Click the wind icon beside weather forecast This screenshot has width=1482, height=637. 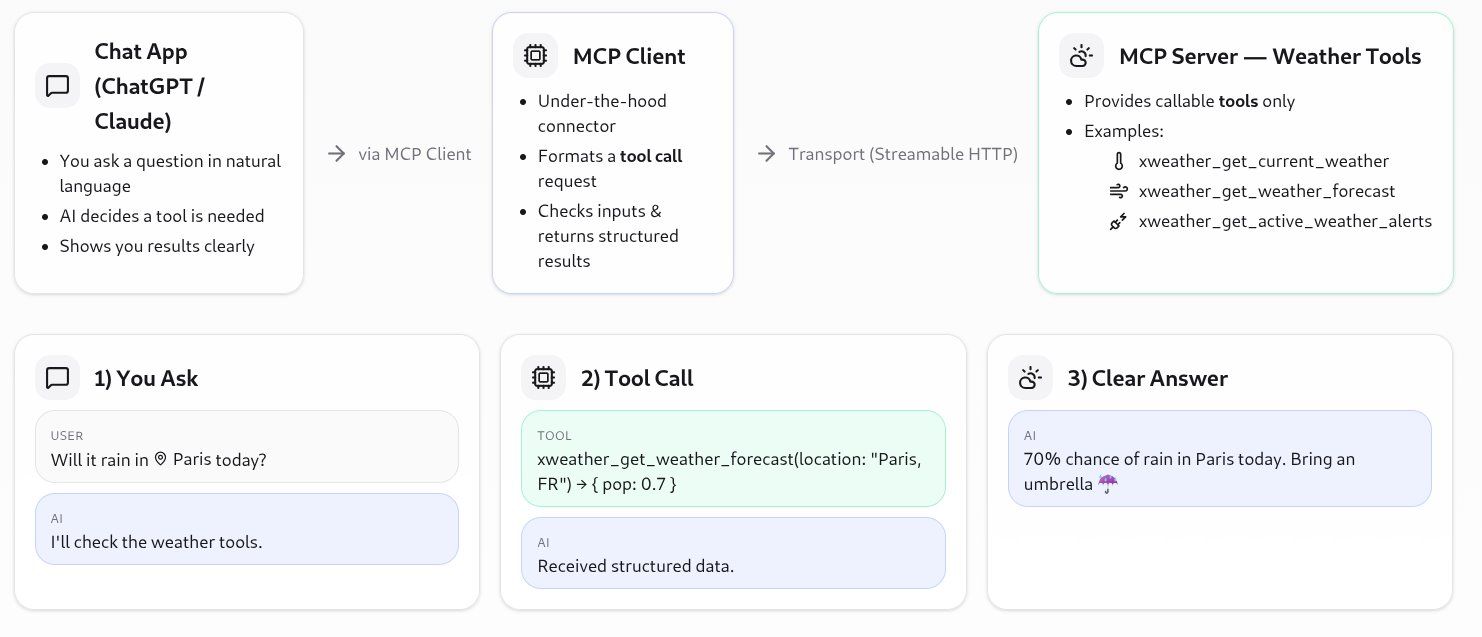point(1118,191)
